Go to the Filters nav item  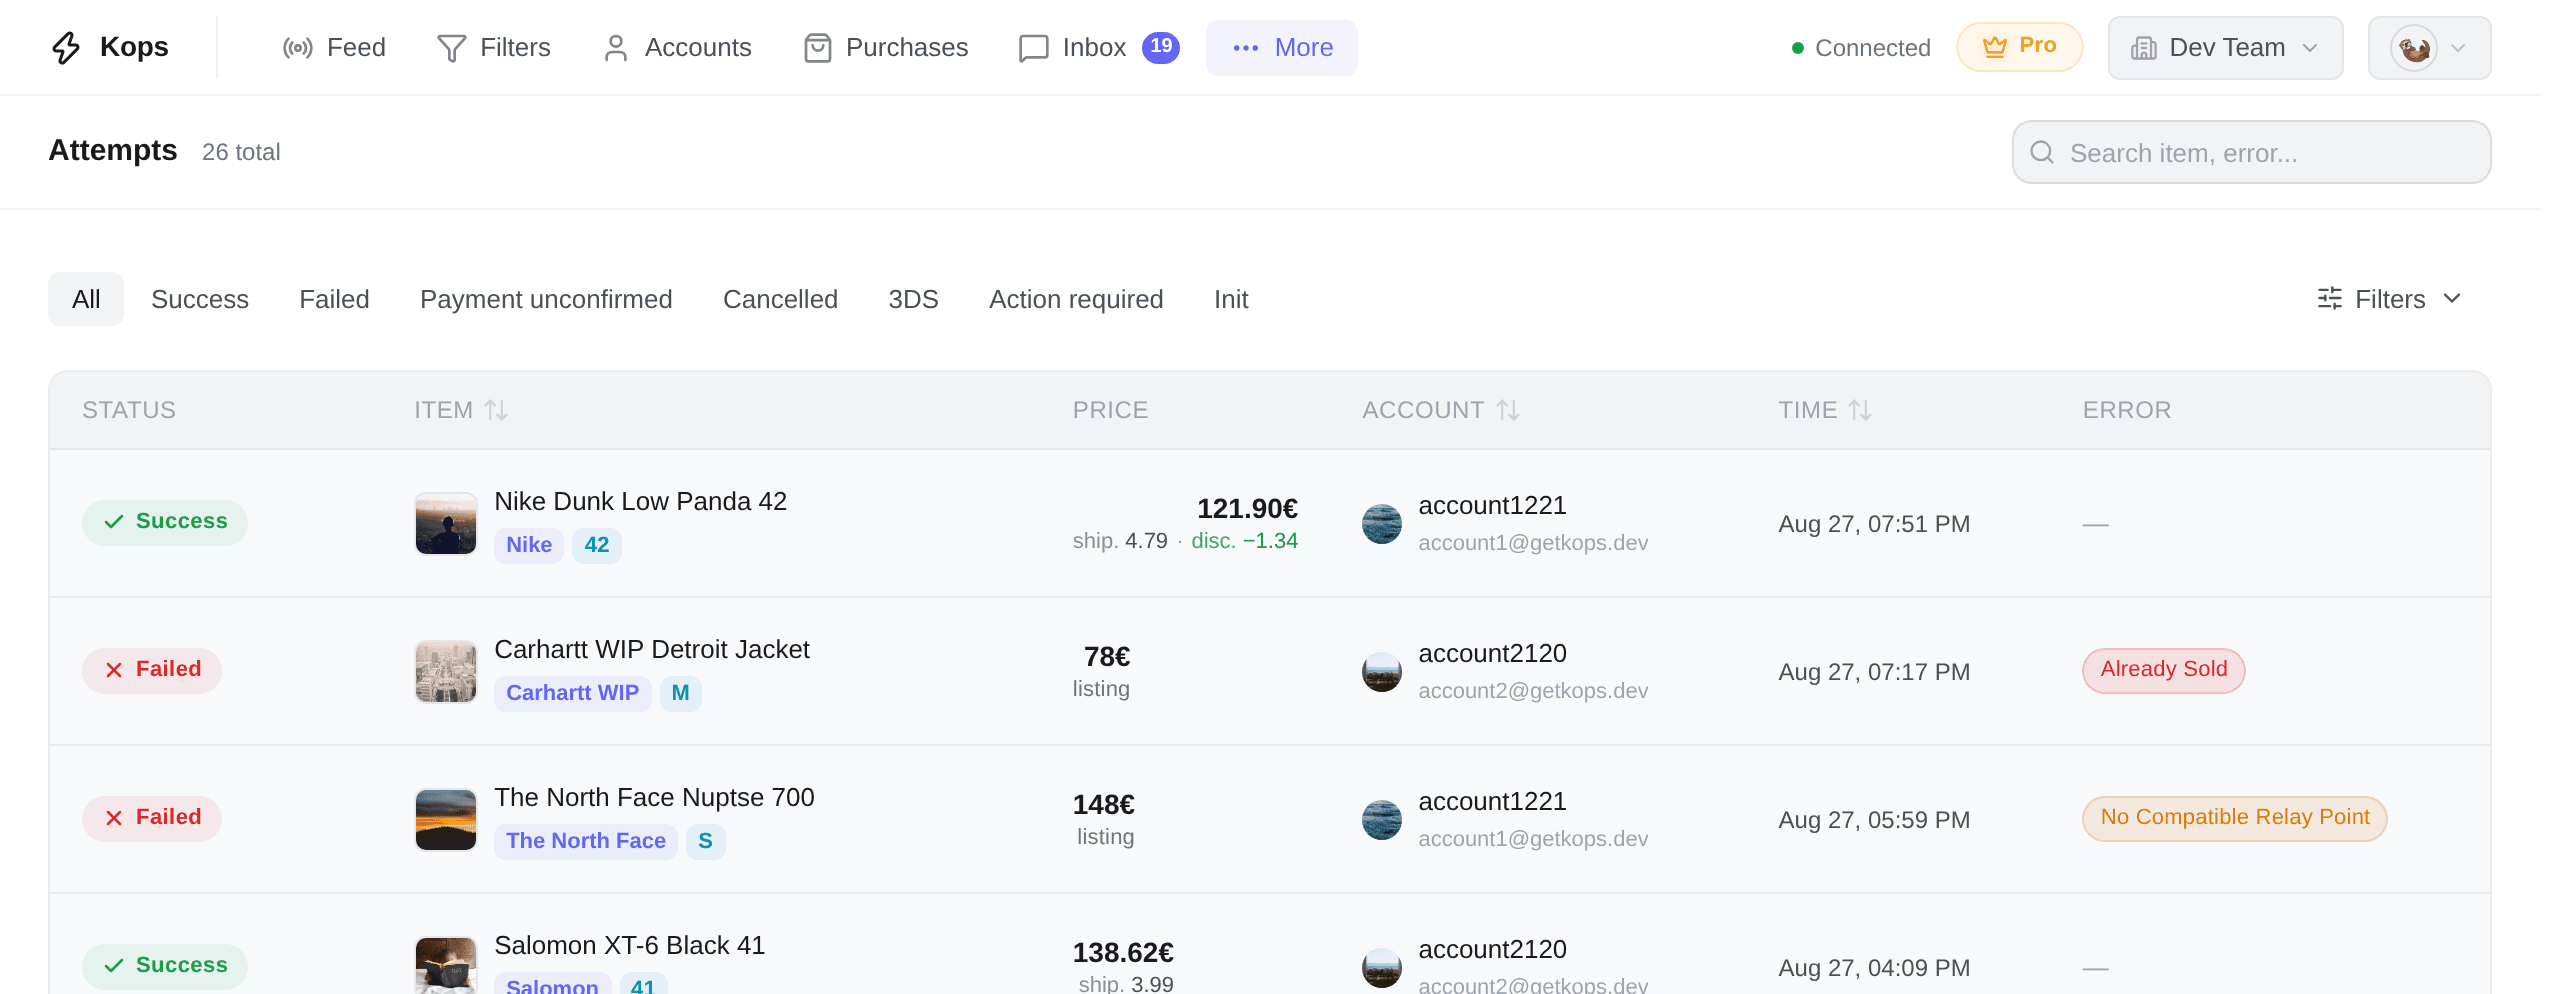click(494, 47)
